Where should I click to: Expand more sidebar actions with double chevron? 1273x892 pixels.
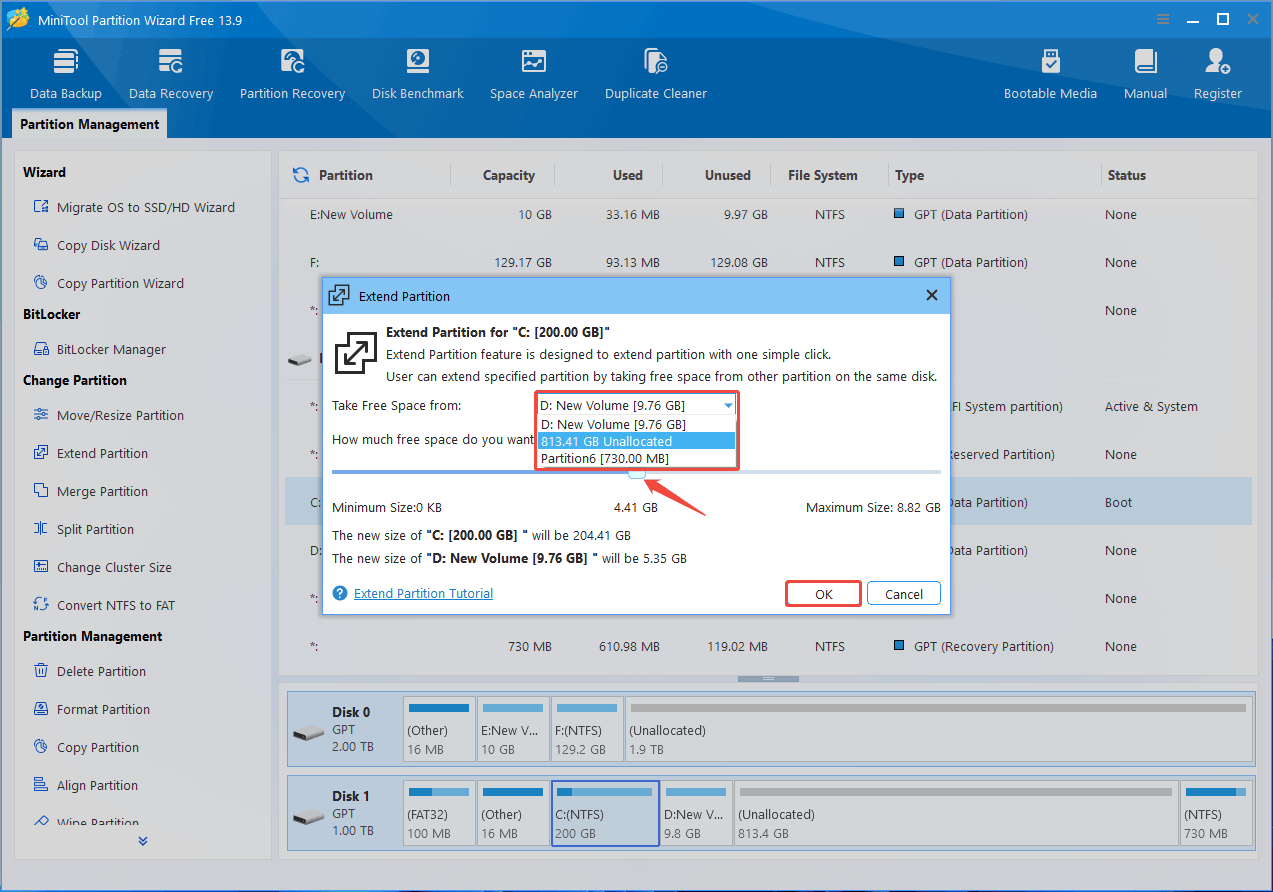click(143, 841)
